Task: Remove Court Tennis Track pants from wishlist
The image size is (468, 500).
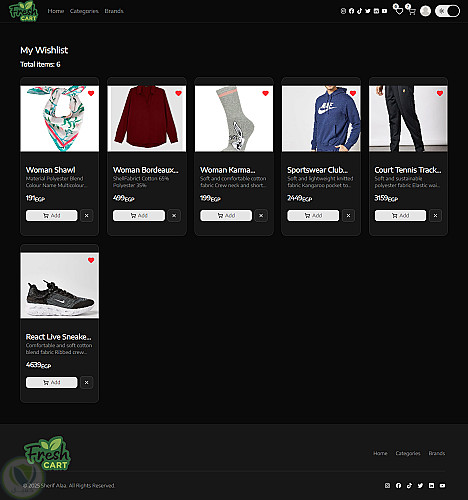Action: [435, 216]
